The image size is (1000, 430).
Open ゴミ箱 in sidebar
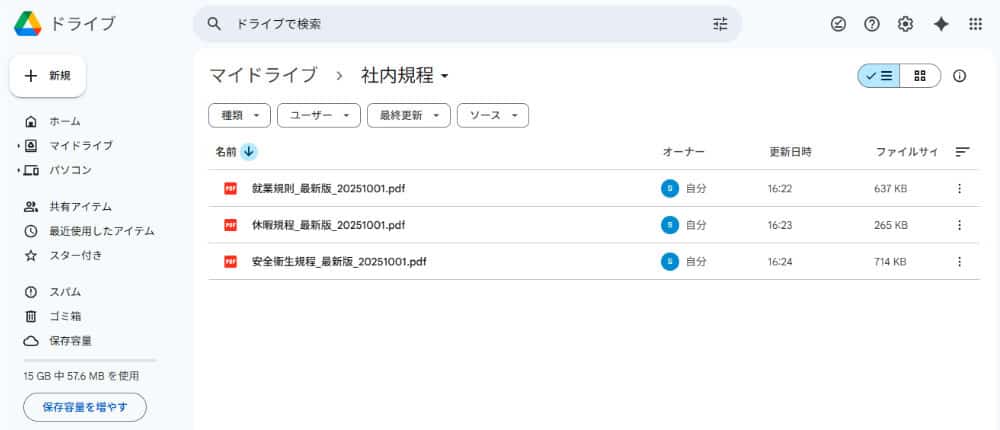coord(65,316)
